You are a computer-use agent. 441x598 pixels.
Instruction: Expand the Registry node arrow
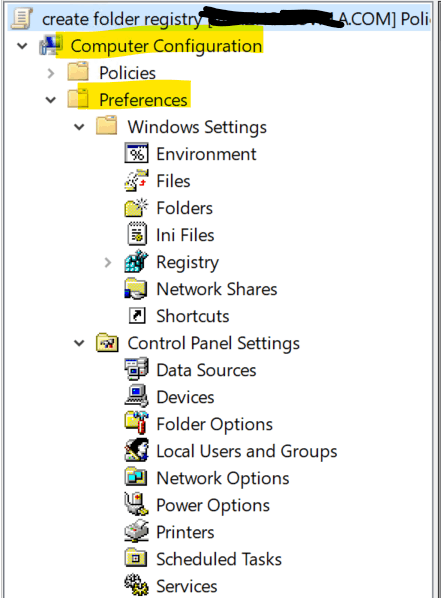pyautogui.click(x=108, y=262)
